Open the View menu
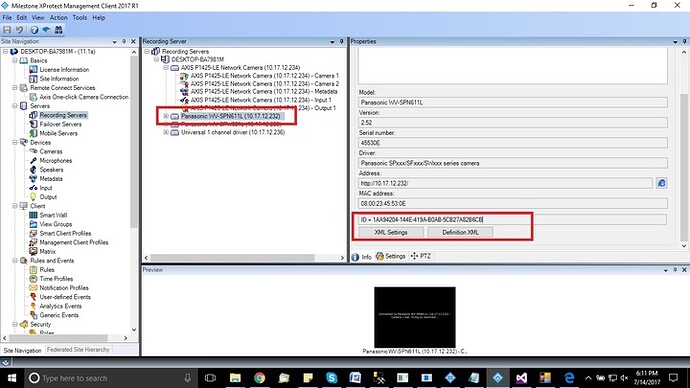 38,18
